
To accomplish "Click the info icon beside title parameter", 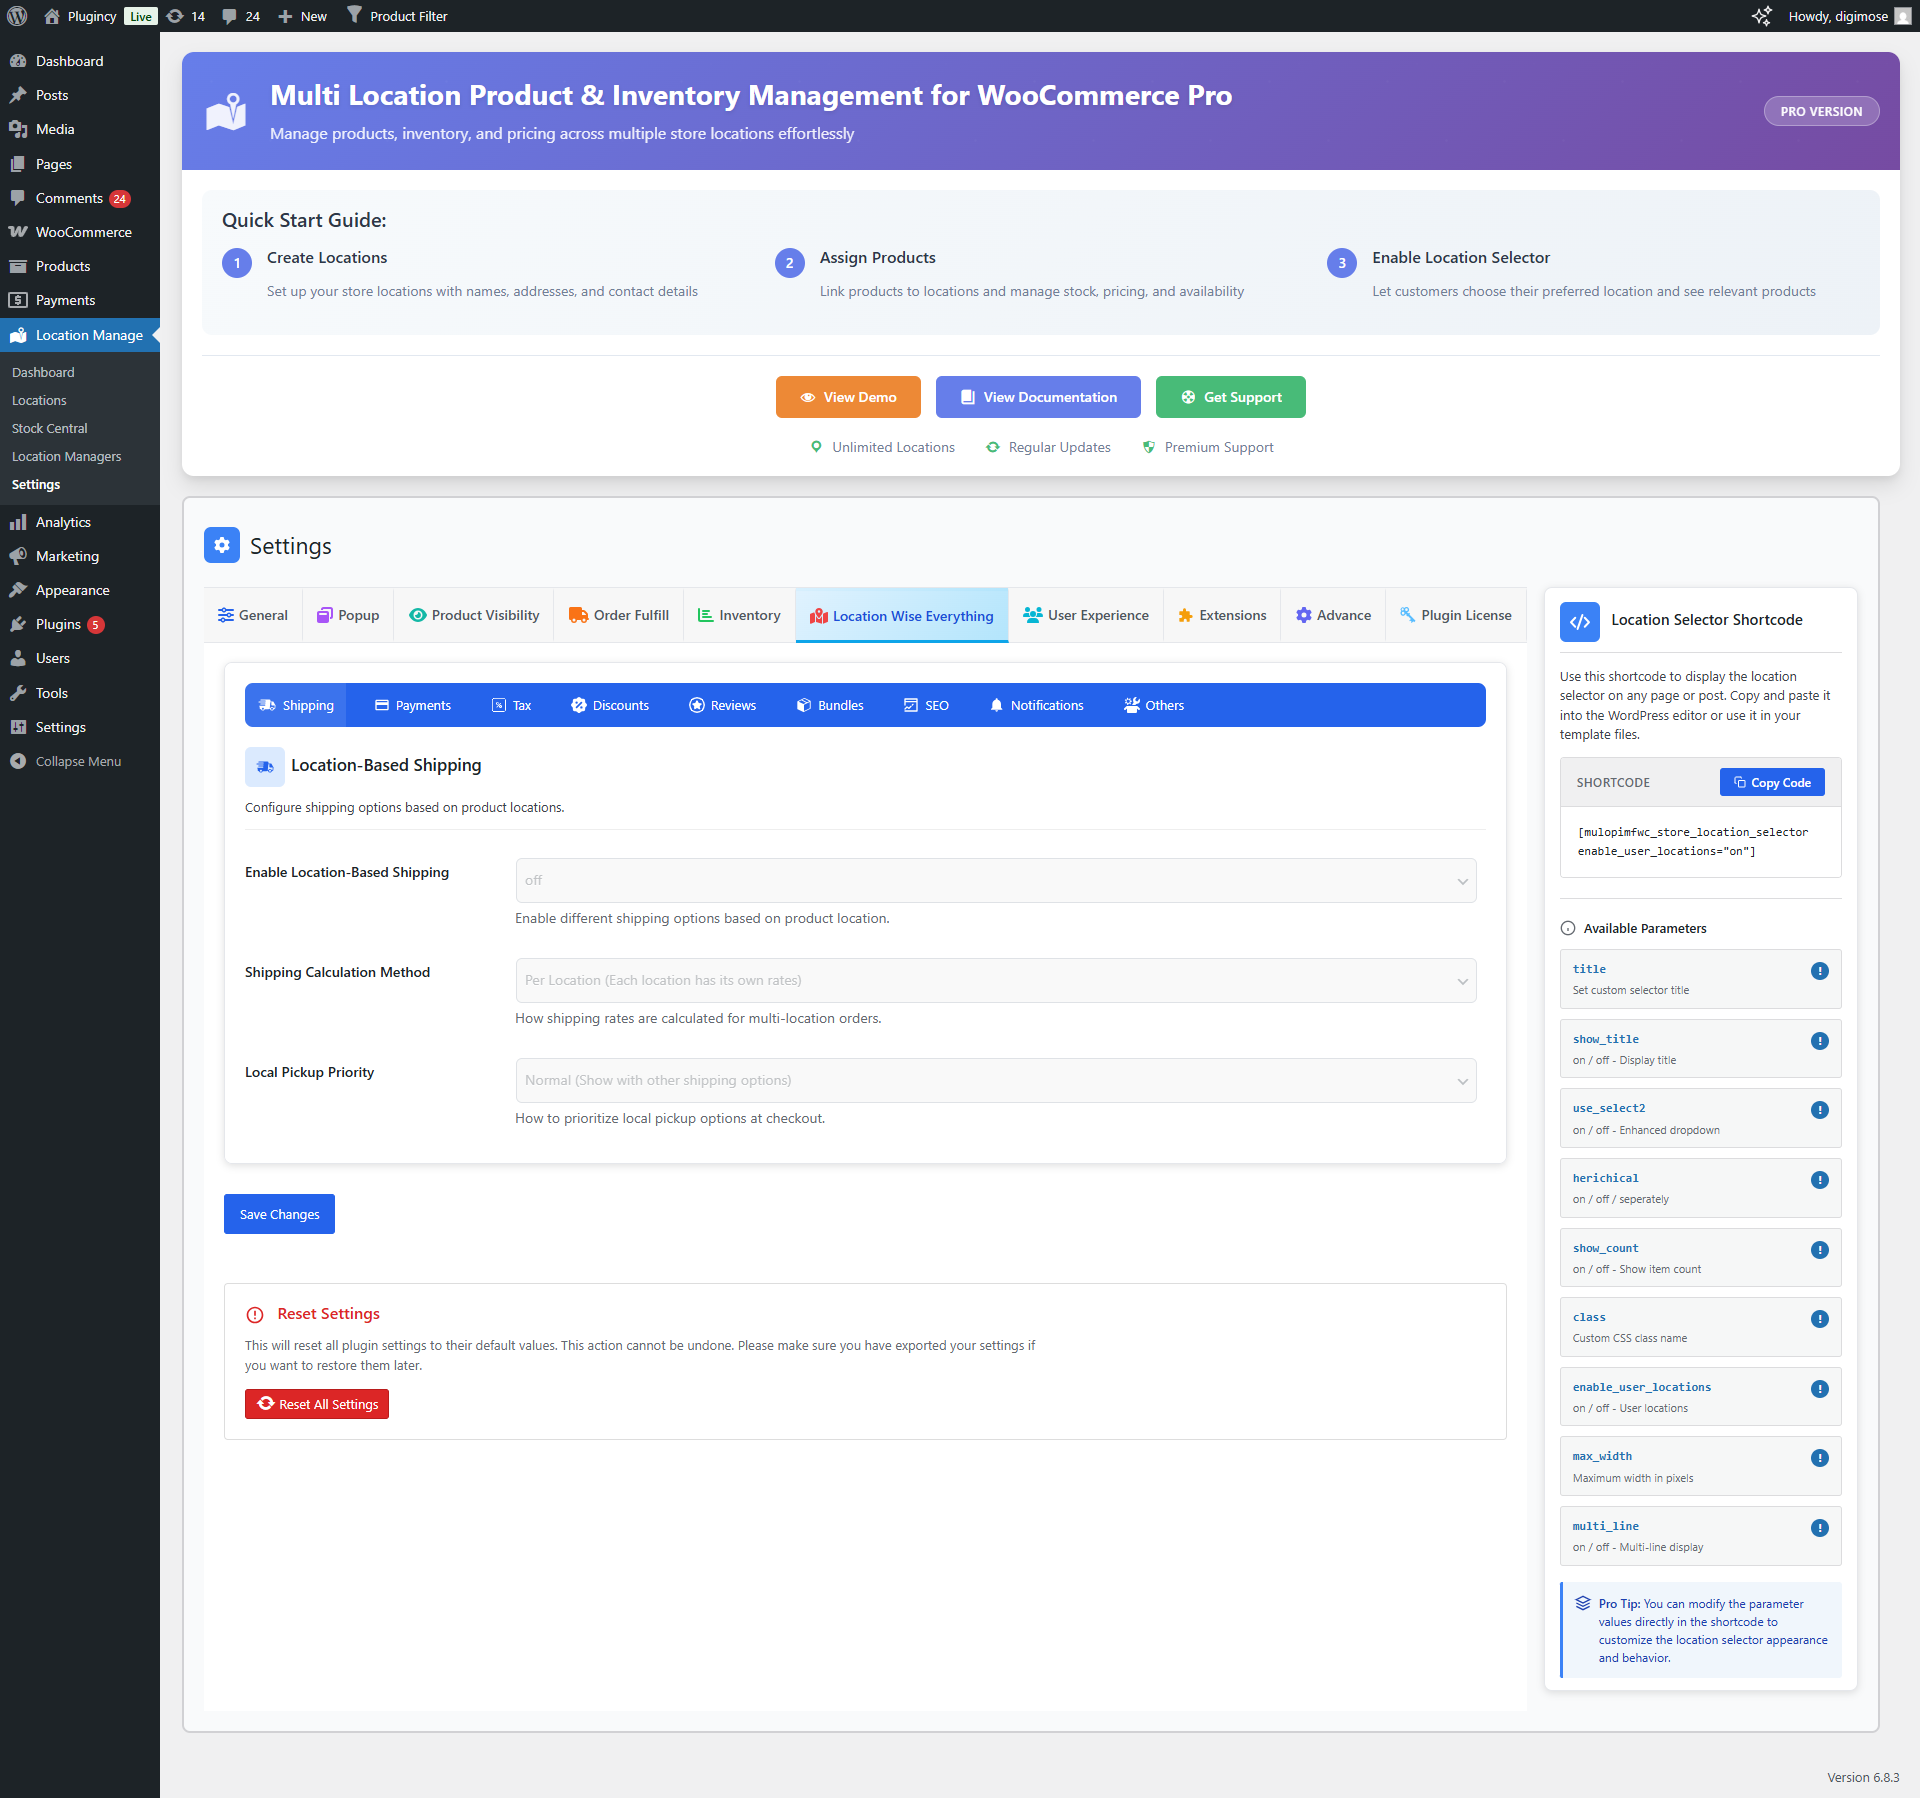I will (x=1819, y=971).
